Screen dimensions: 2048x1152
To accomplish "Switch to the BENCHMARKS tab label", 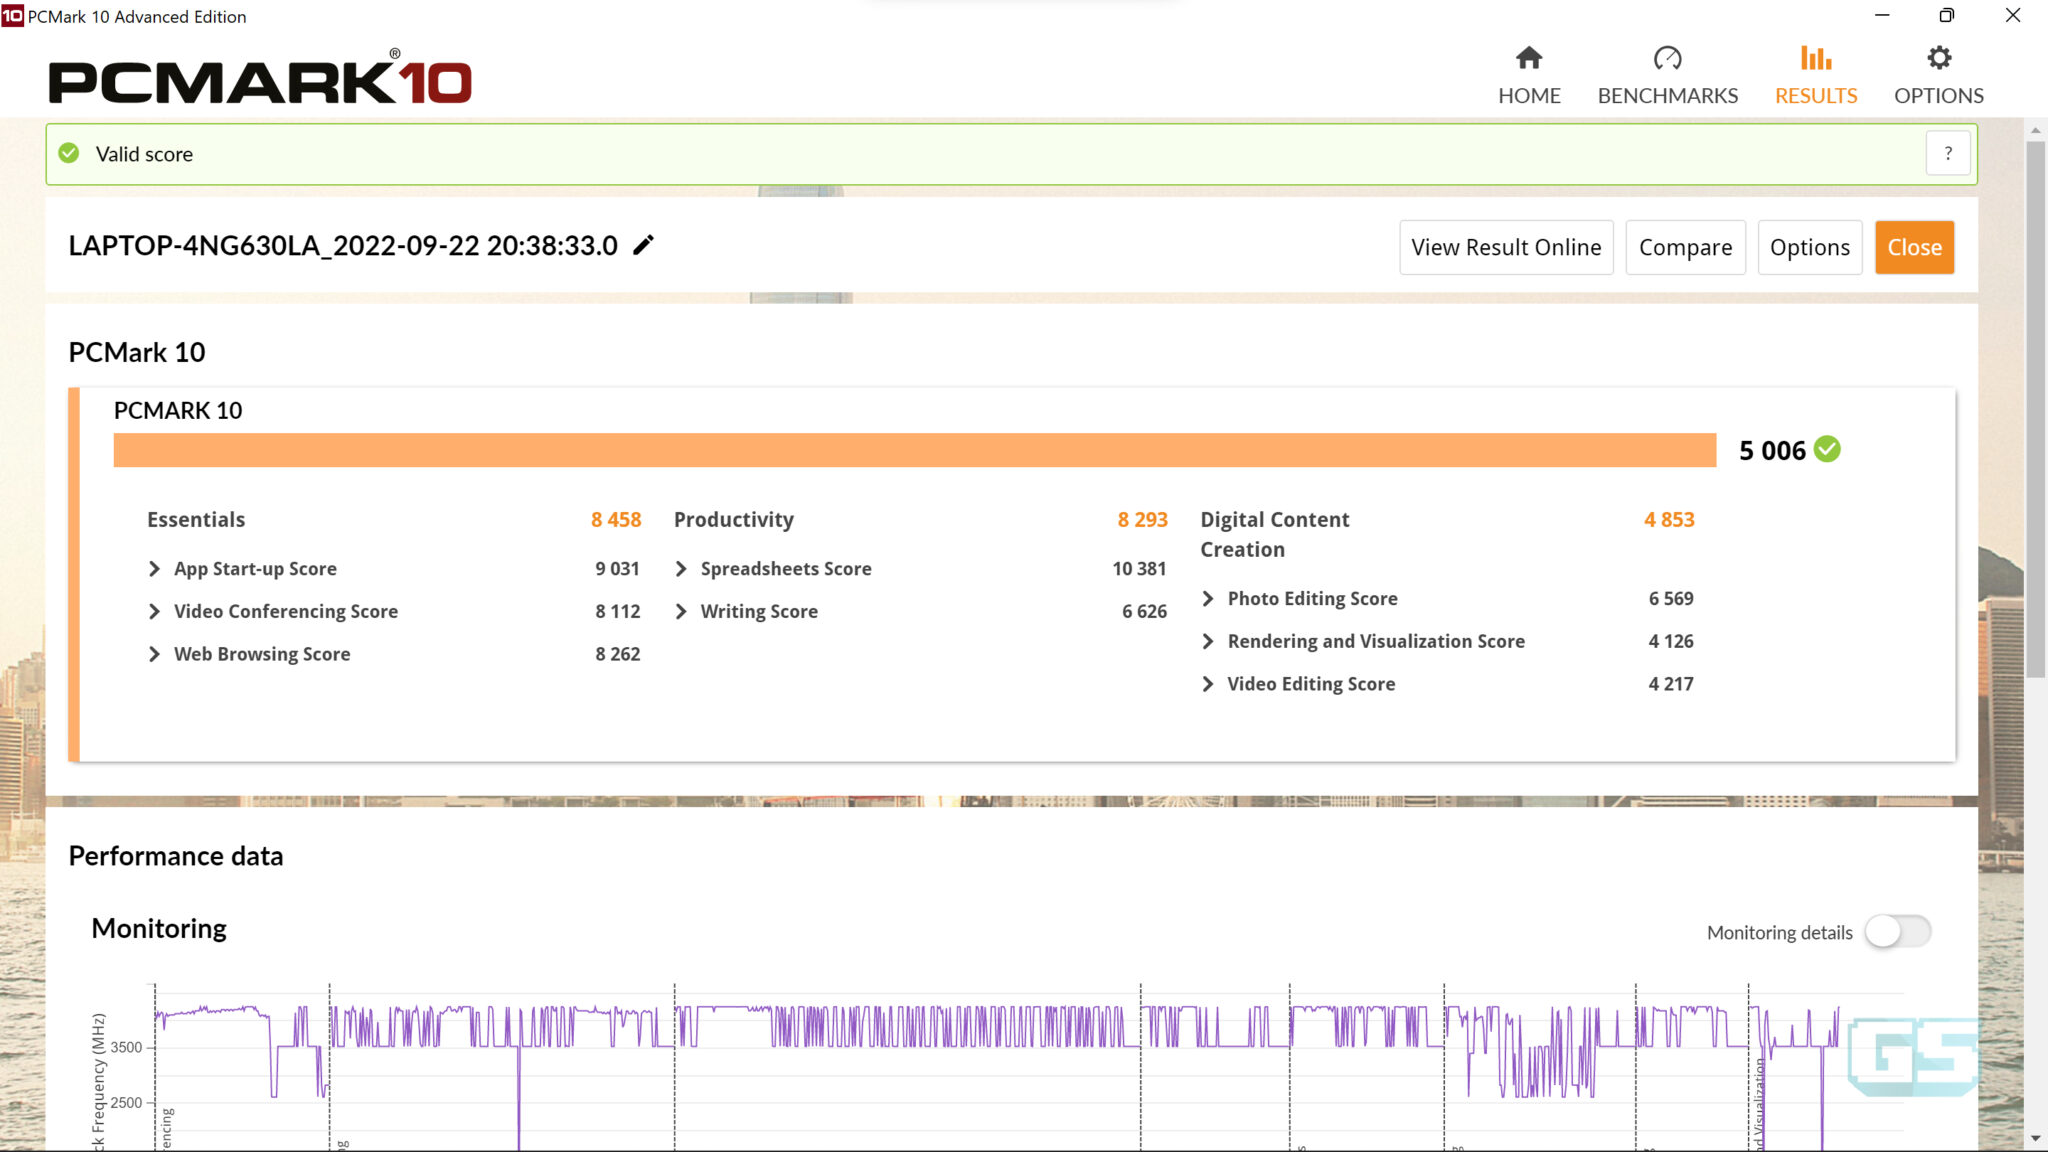I will pos(1667,96).
